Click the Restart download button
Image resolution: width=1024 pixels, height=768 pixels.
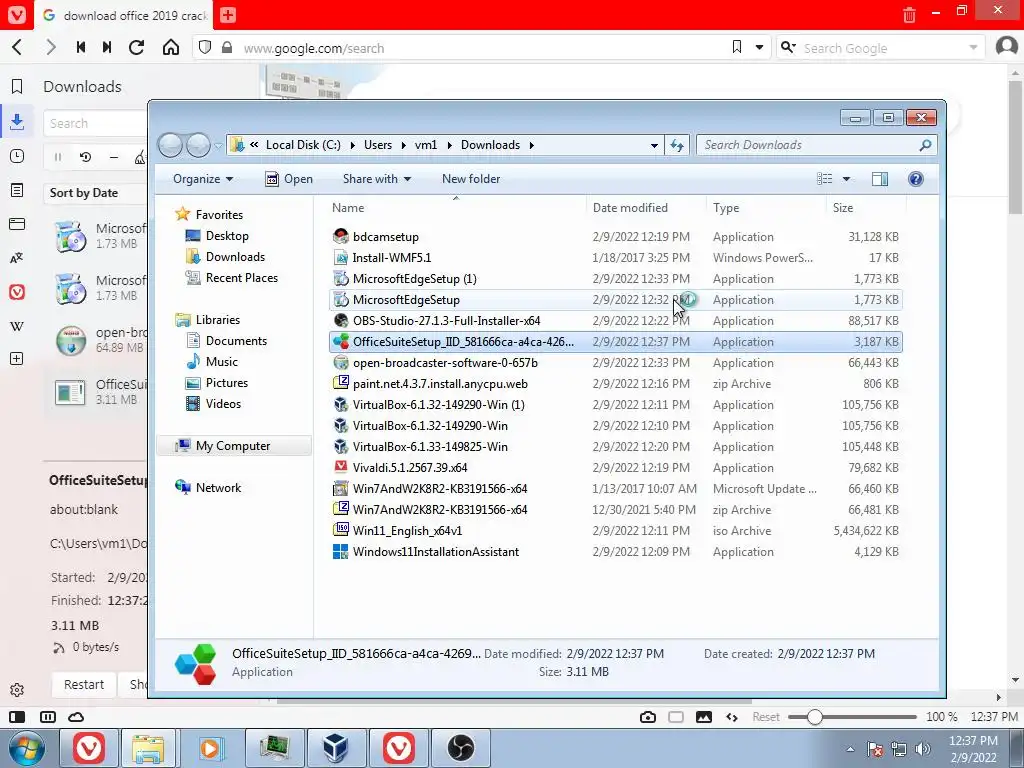pos(84,684)
